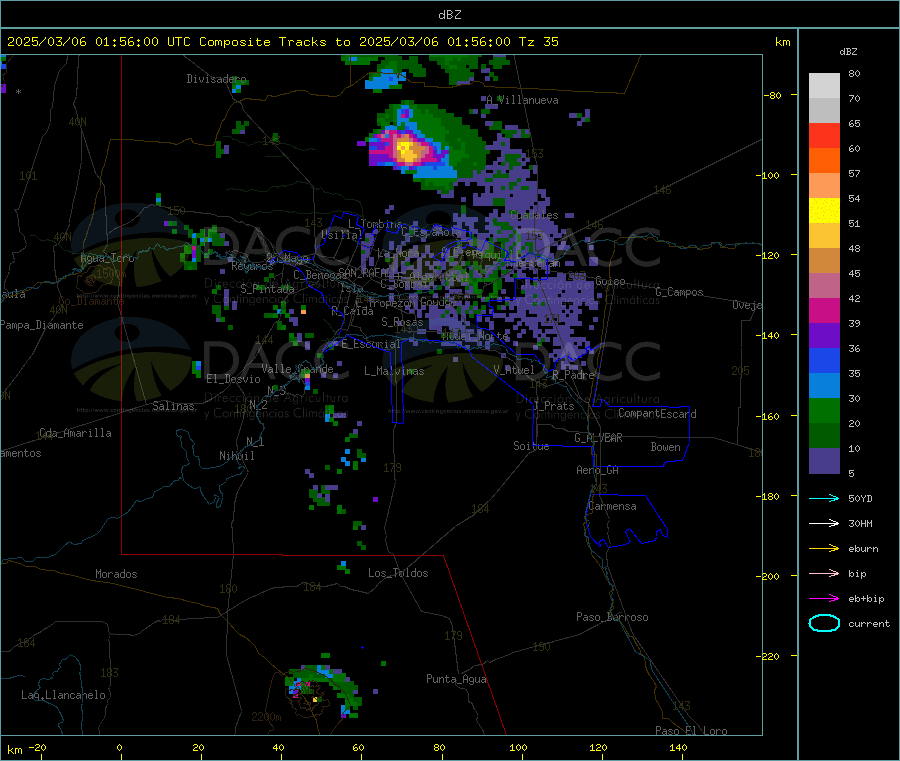Click the 100 km tick on bottom axis
900x761 pixels.
pyautogui.click(x=518, y=748)
